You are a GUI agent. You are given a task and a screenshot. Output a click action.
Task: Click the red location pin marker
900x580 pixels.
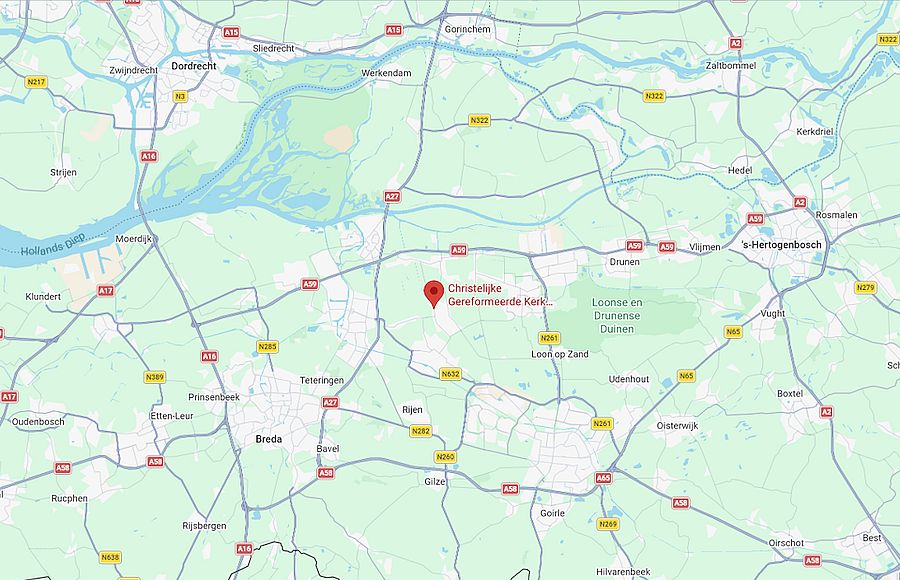coord(433,294)
